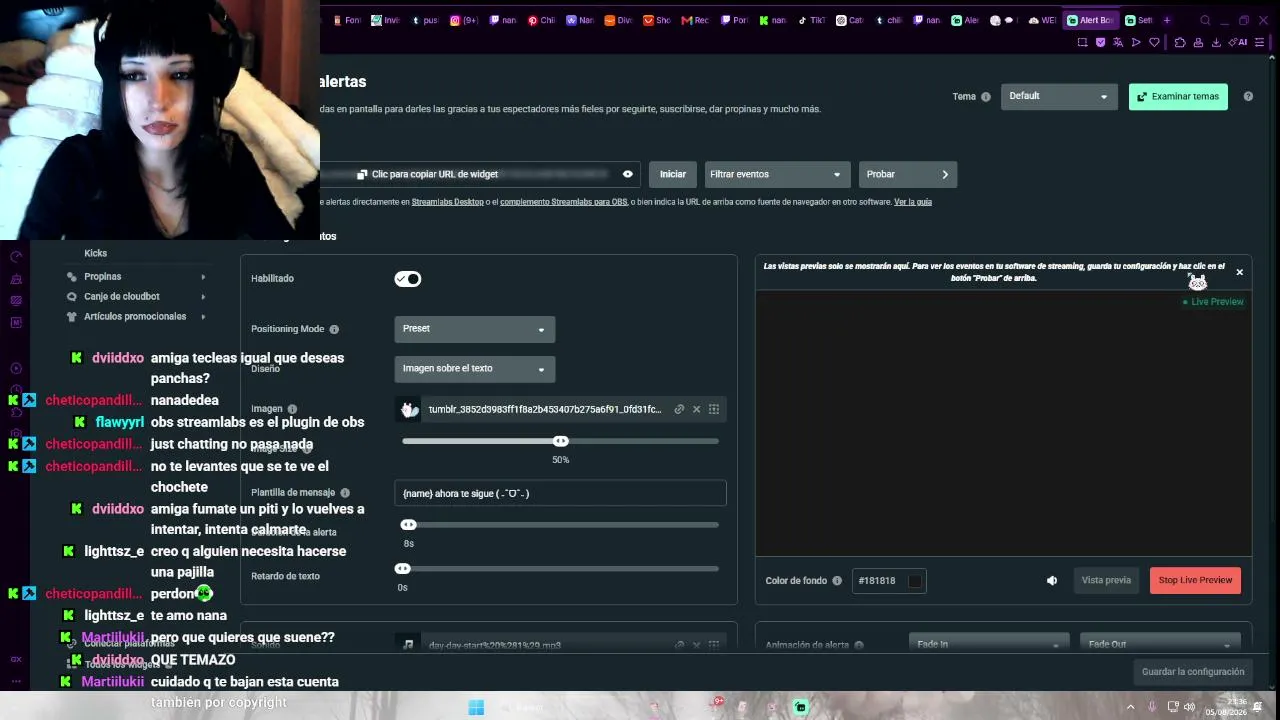This screenshot has height=720, width=1280.
Task: Click the link icon in Imagen row
Action: (x=679, y=409)
